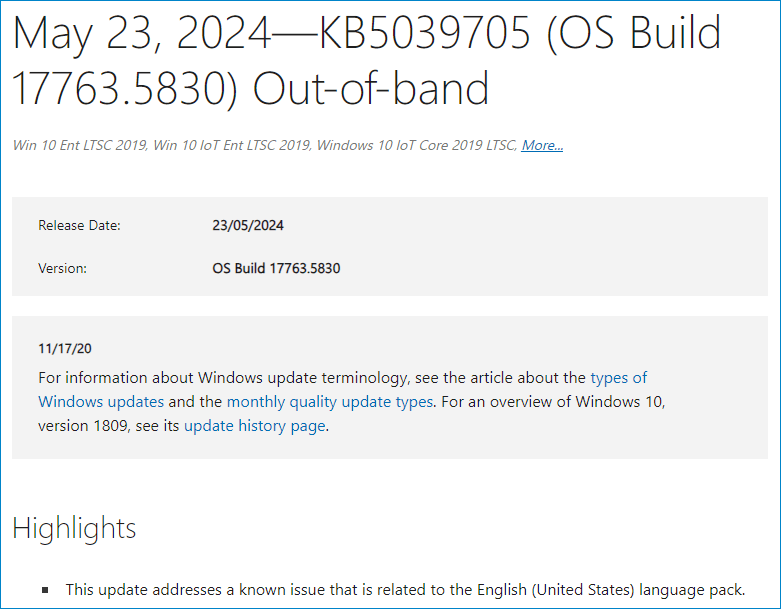Click the KB5039705 page title heading
This screenshot has height=609, width=781.
point(366,60)
